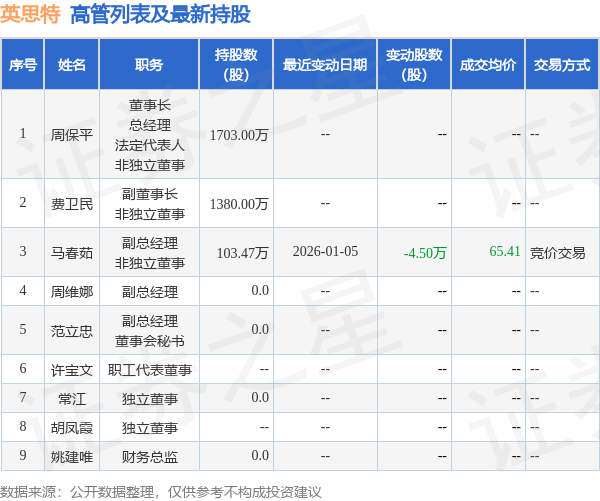This screenshot has width=600, height=501.
Task: Click the 成交均价 column header
Action: (x=488, y=65)
